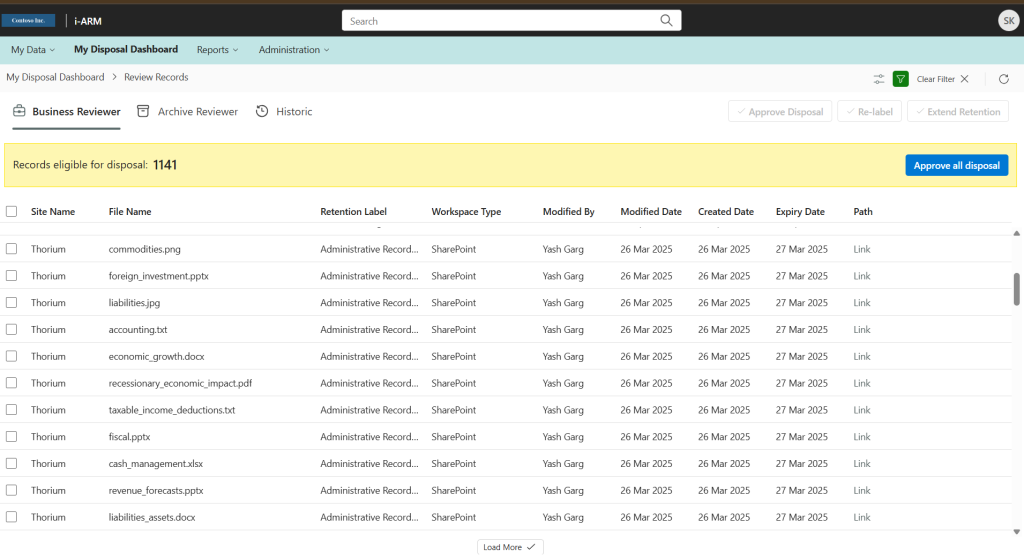Sort by the Workspace Type column header
1024x556 pixels.
(466, 212)
